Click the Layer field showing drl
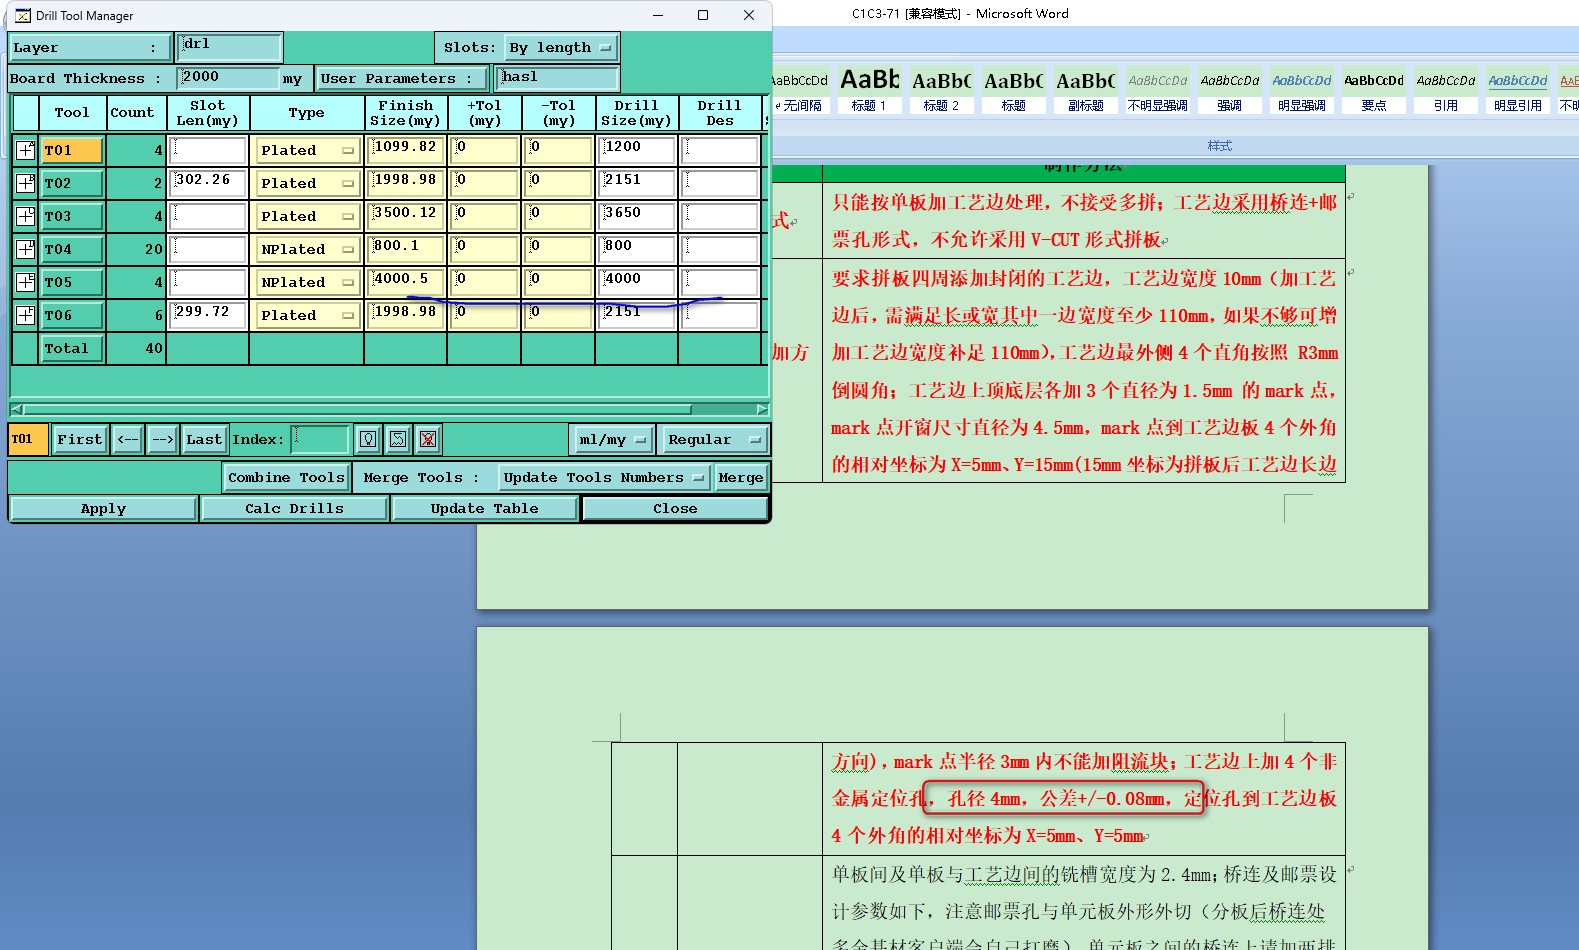The width and height of the screenshot is (1579, 950). tap(229, 47)
